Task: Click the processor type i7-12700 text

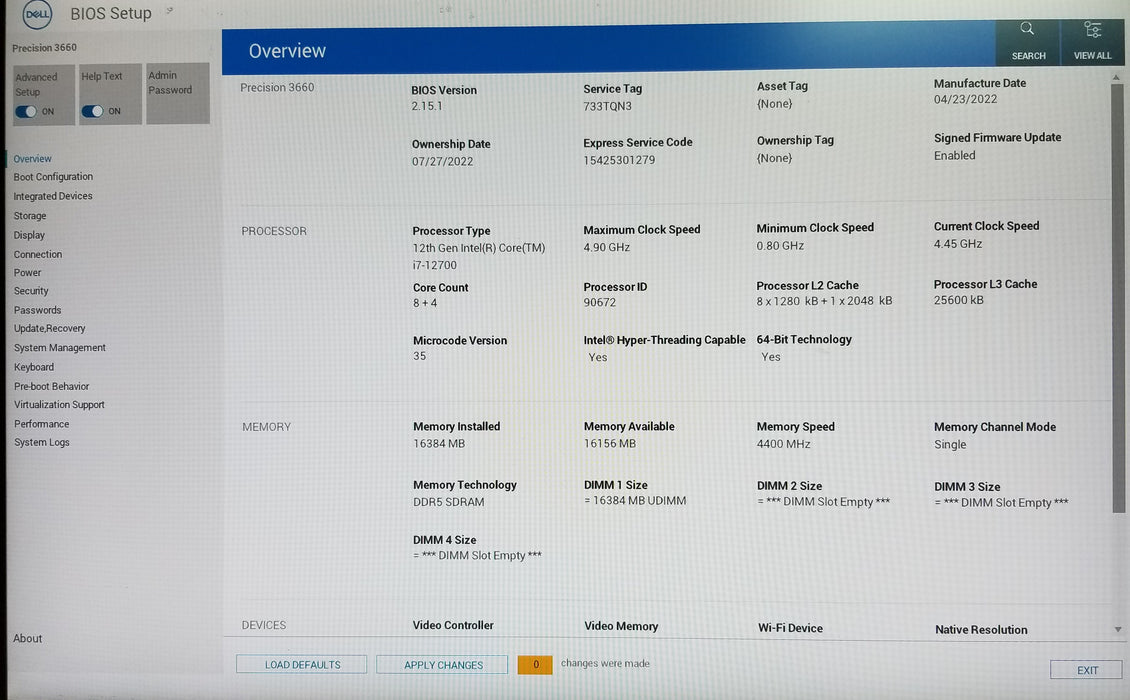Action: point(435,265)
